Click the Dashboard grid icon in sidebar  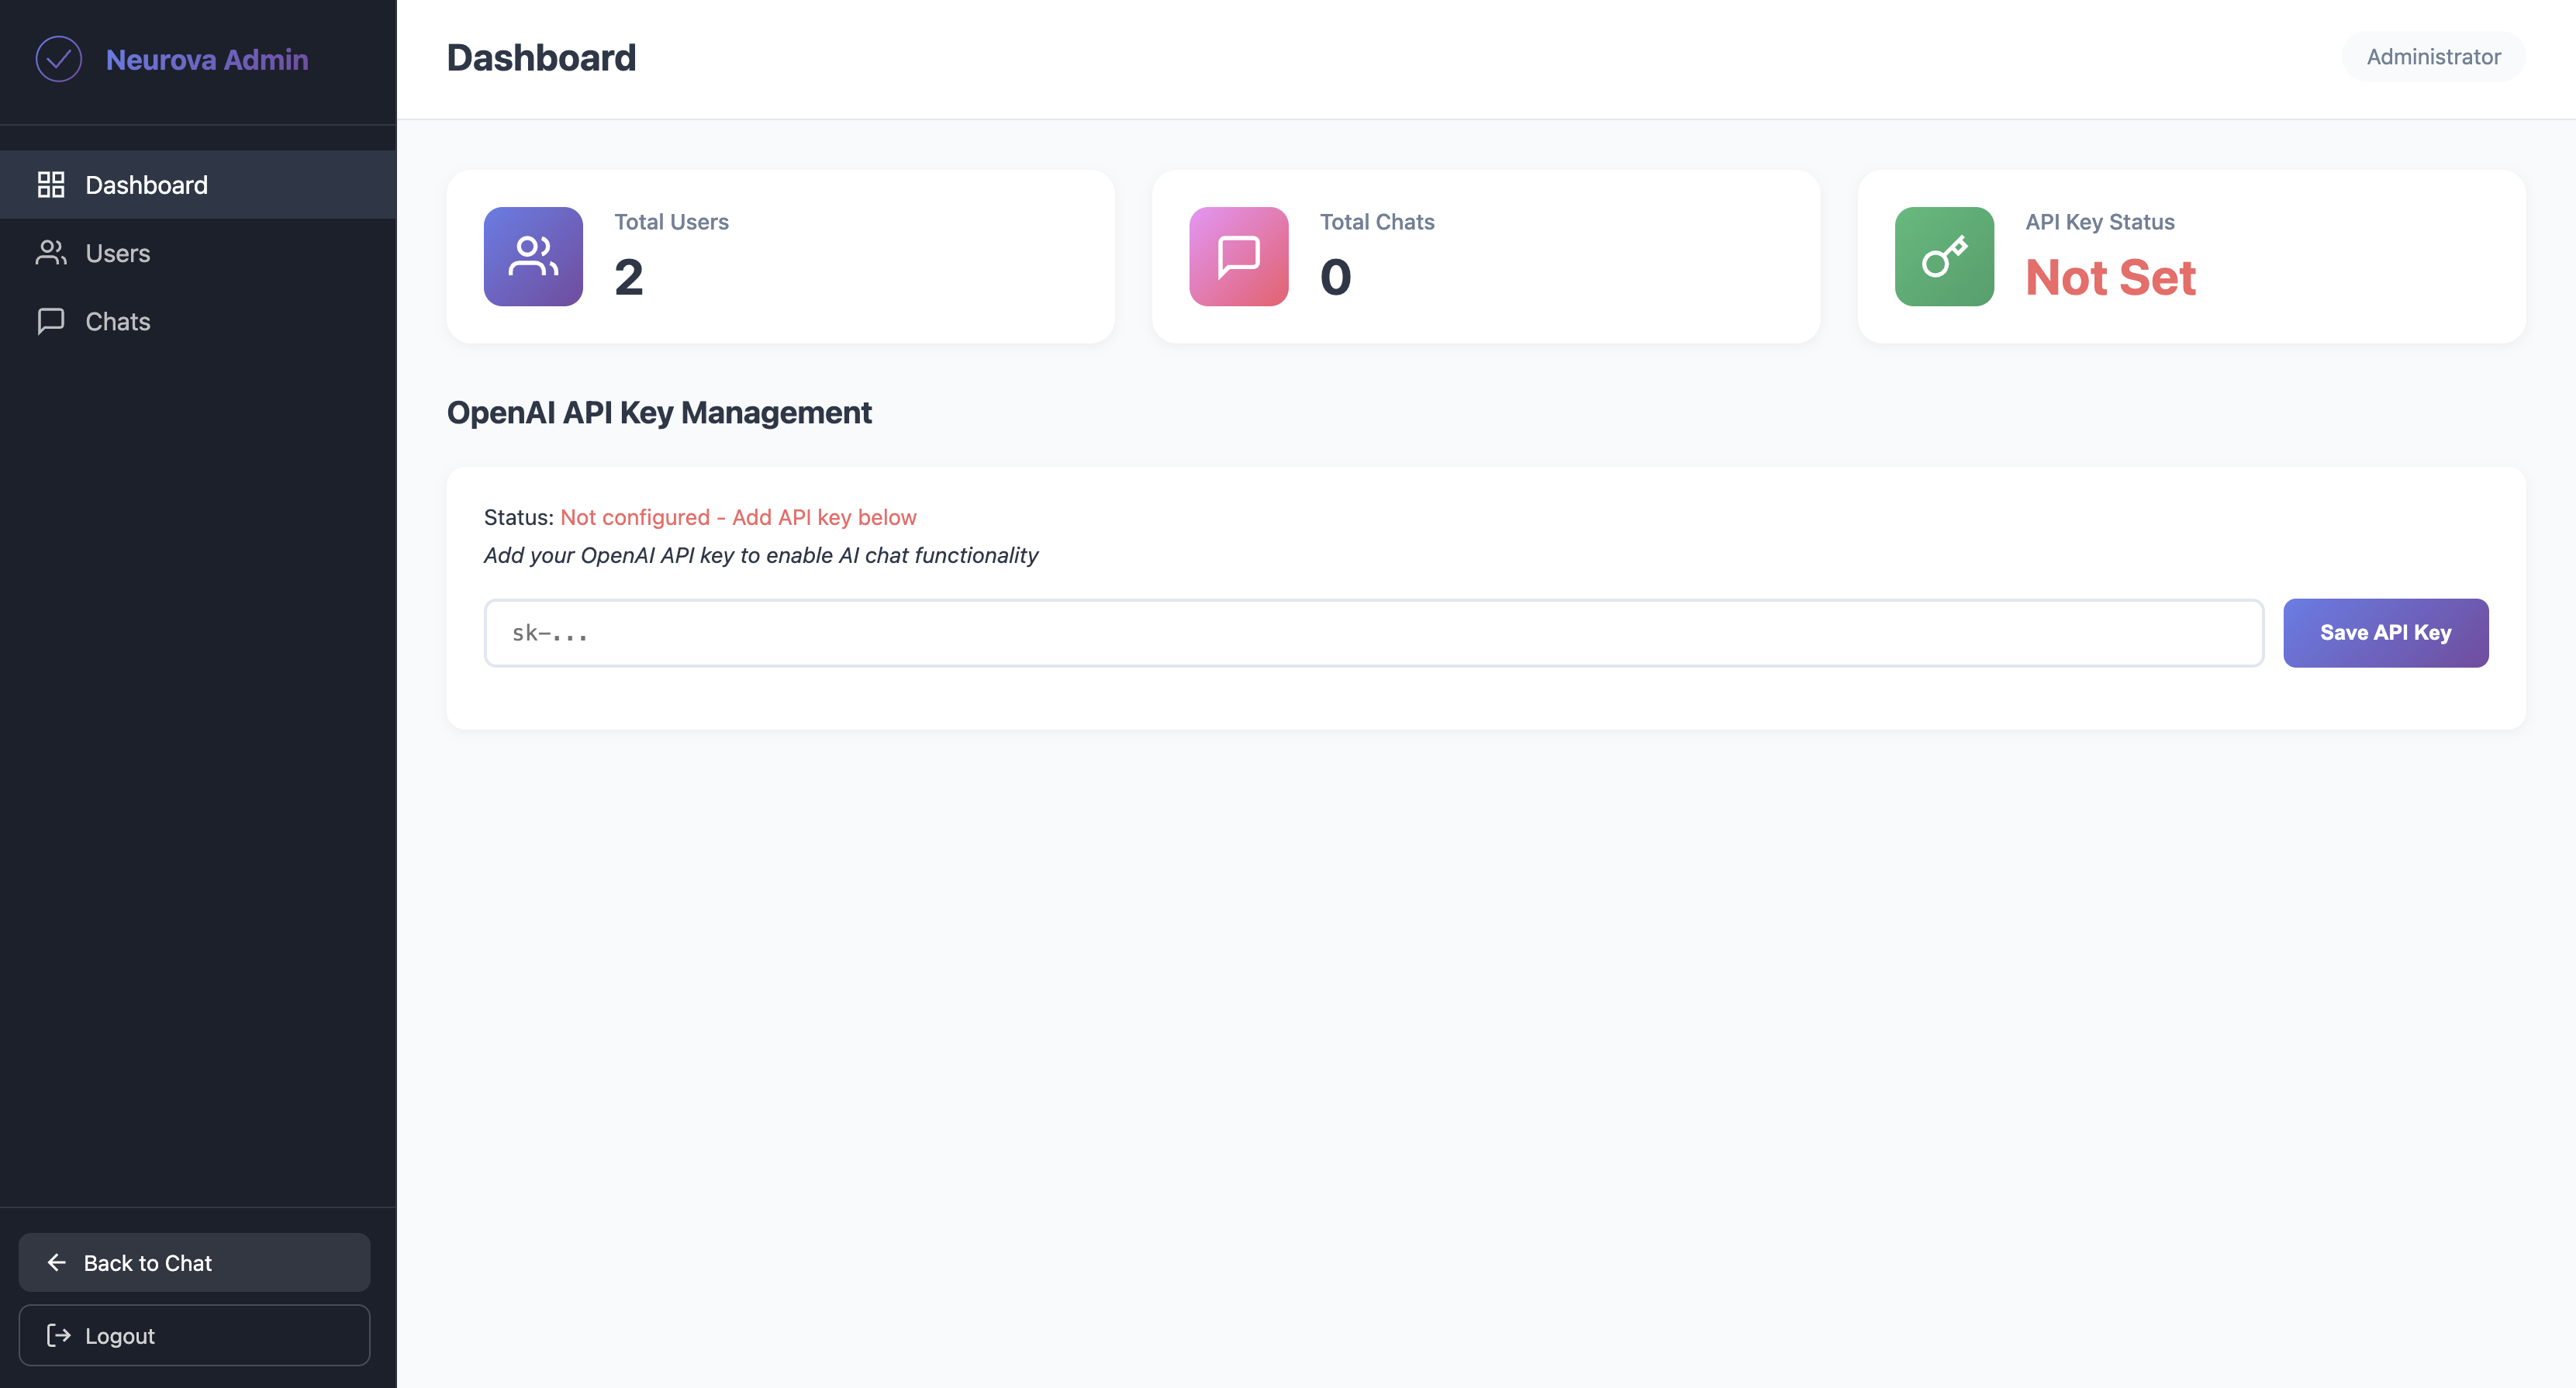click(x=51, y=184)
